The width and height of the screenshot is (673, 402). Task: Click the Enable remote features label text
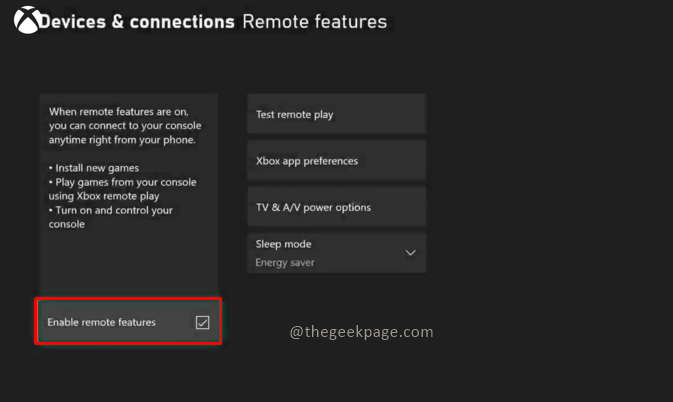pos(101,322)
